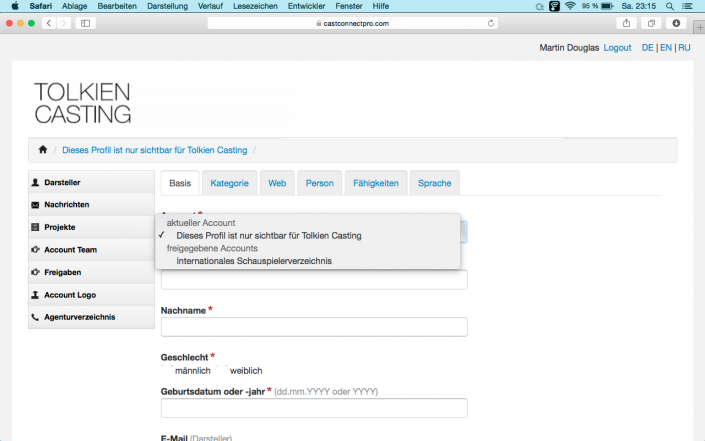
Task: Switch language to DE
Action: 647,48
